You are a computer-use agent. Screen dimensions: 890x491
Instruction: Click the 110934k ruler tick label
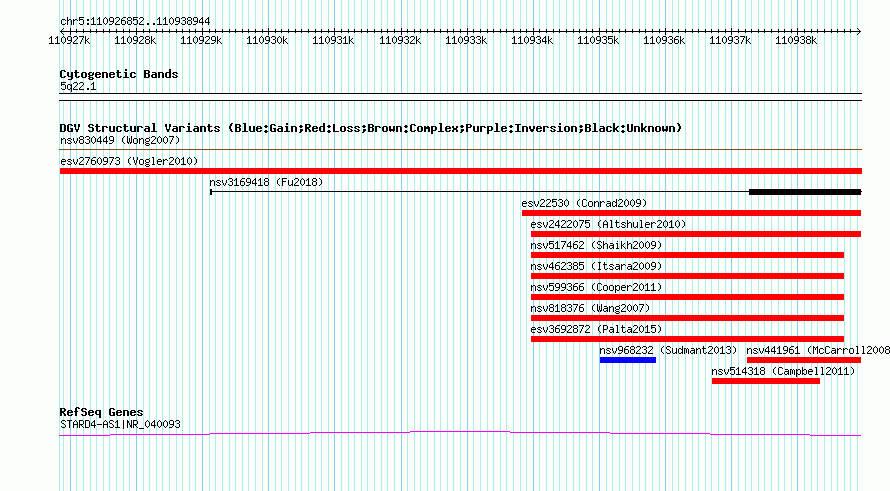(532, 40)
